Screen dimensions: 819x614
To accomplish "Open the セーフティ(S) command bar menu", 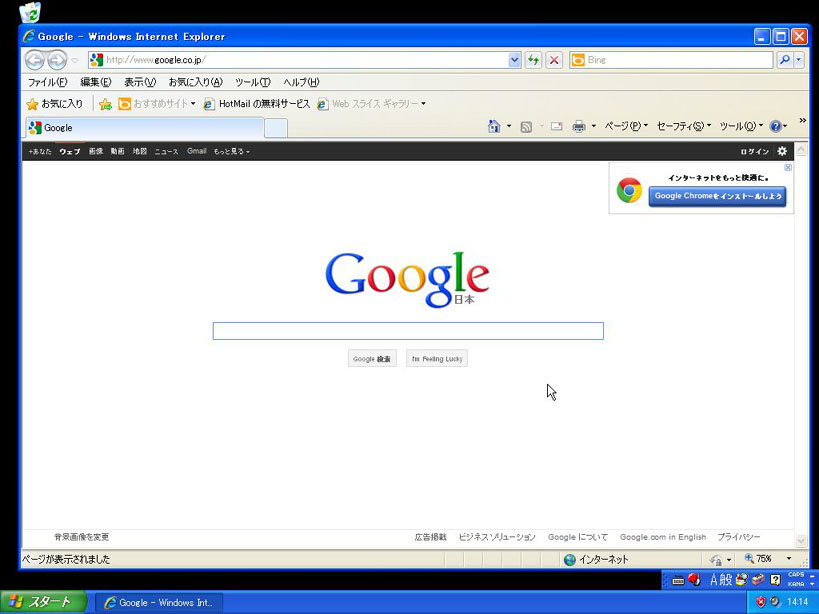I will click(x=684, y=126).
